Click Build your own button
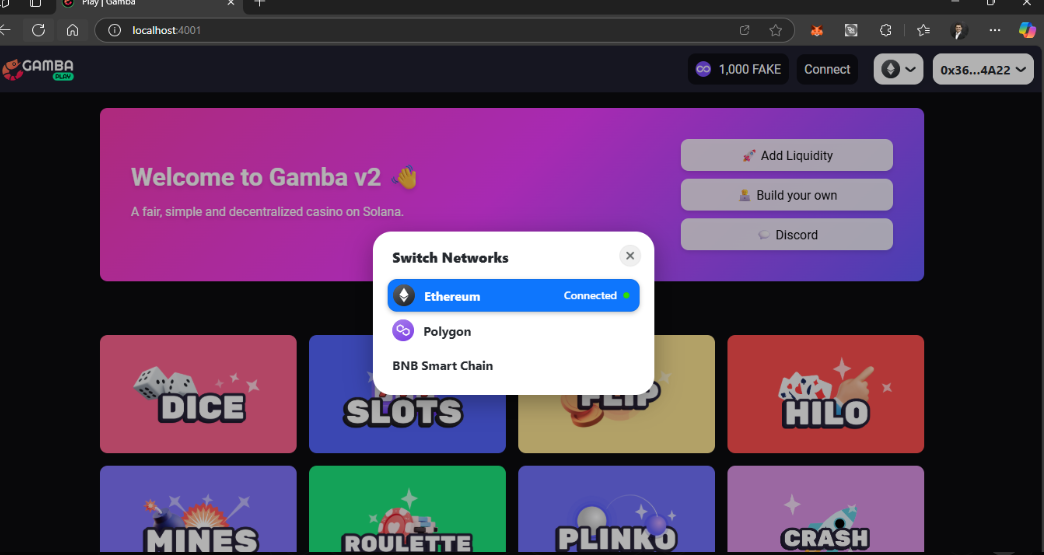Image resolution: width=1044 pixels, height=555 pixels. pyautogui.click(x=786, y=195)
